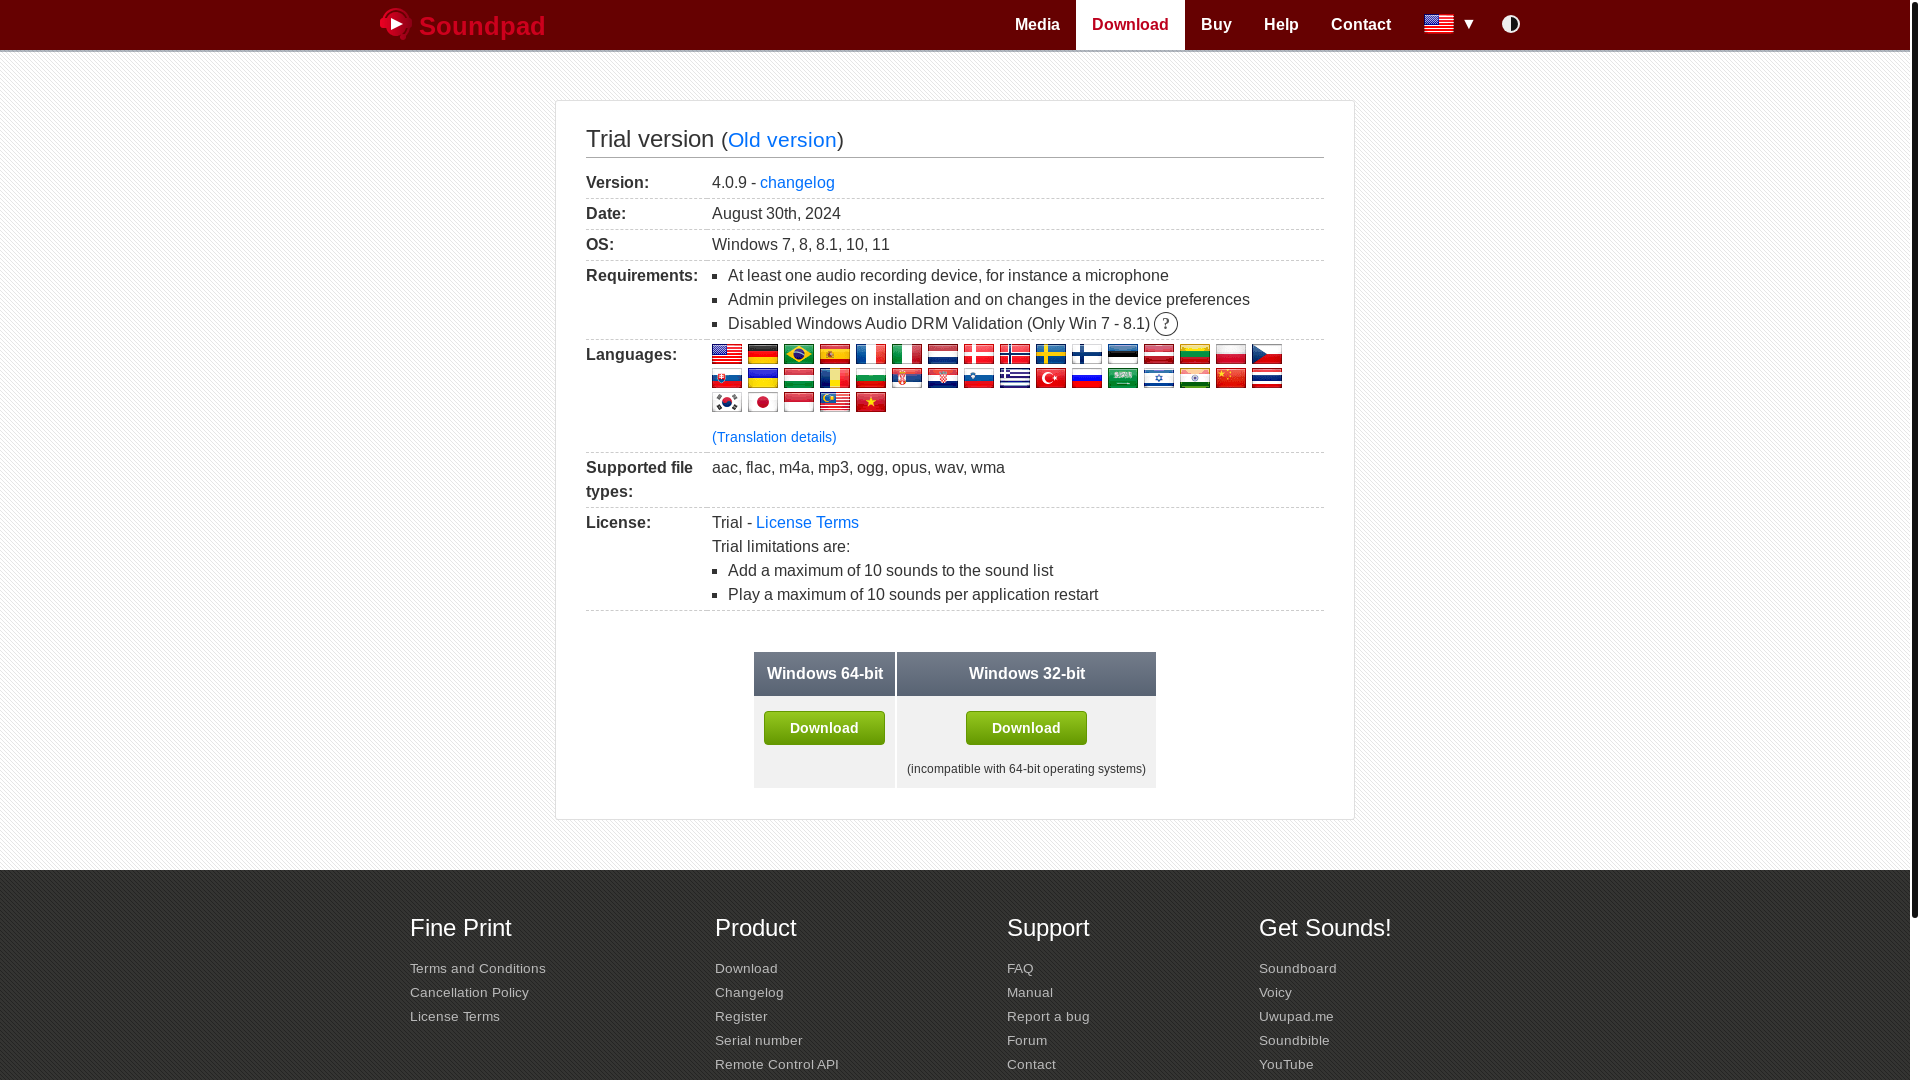Viewport: 1920px width, 1080px height.
Task: Open the FAQ link under Support
Action: 1020,969
